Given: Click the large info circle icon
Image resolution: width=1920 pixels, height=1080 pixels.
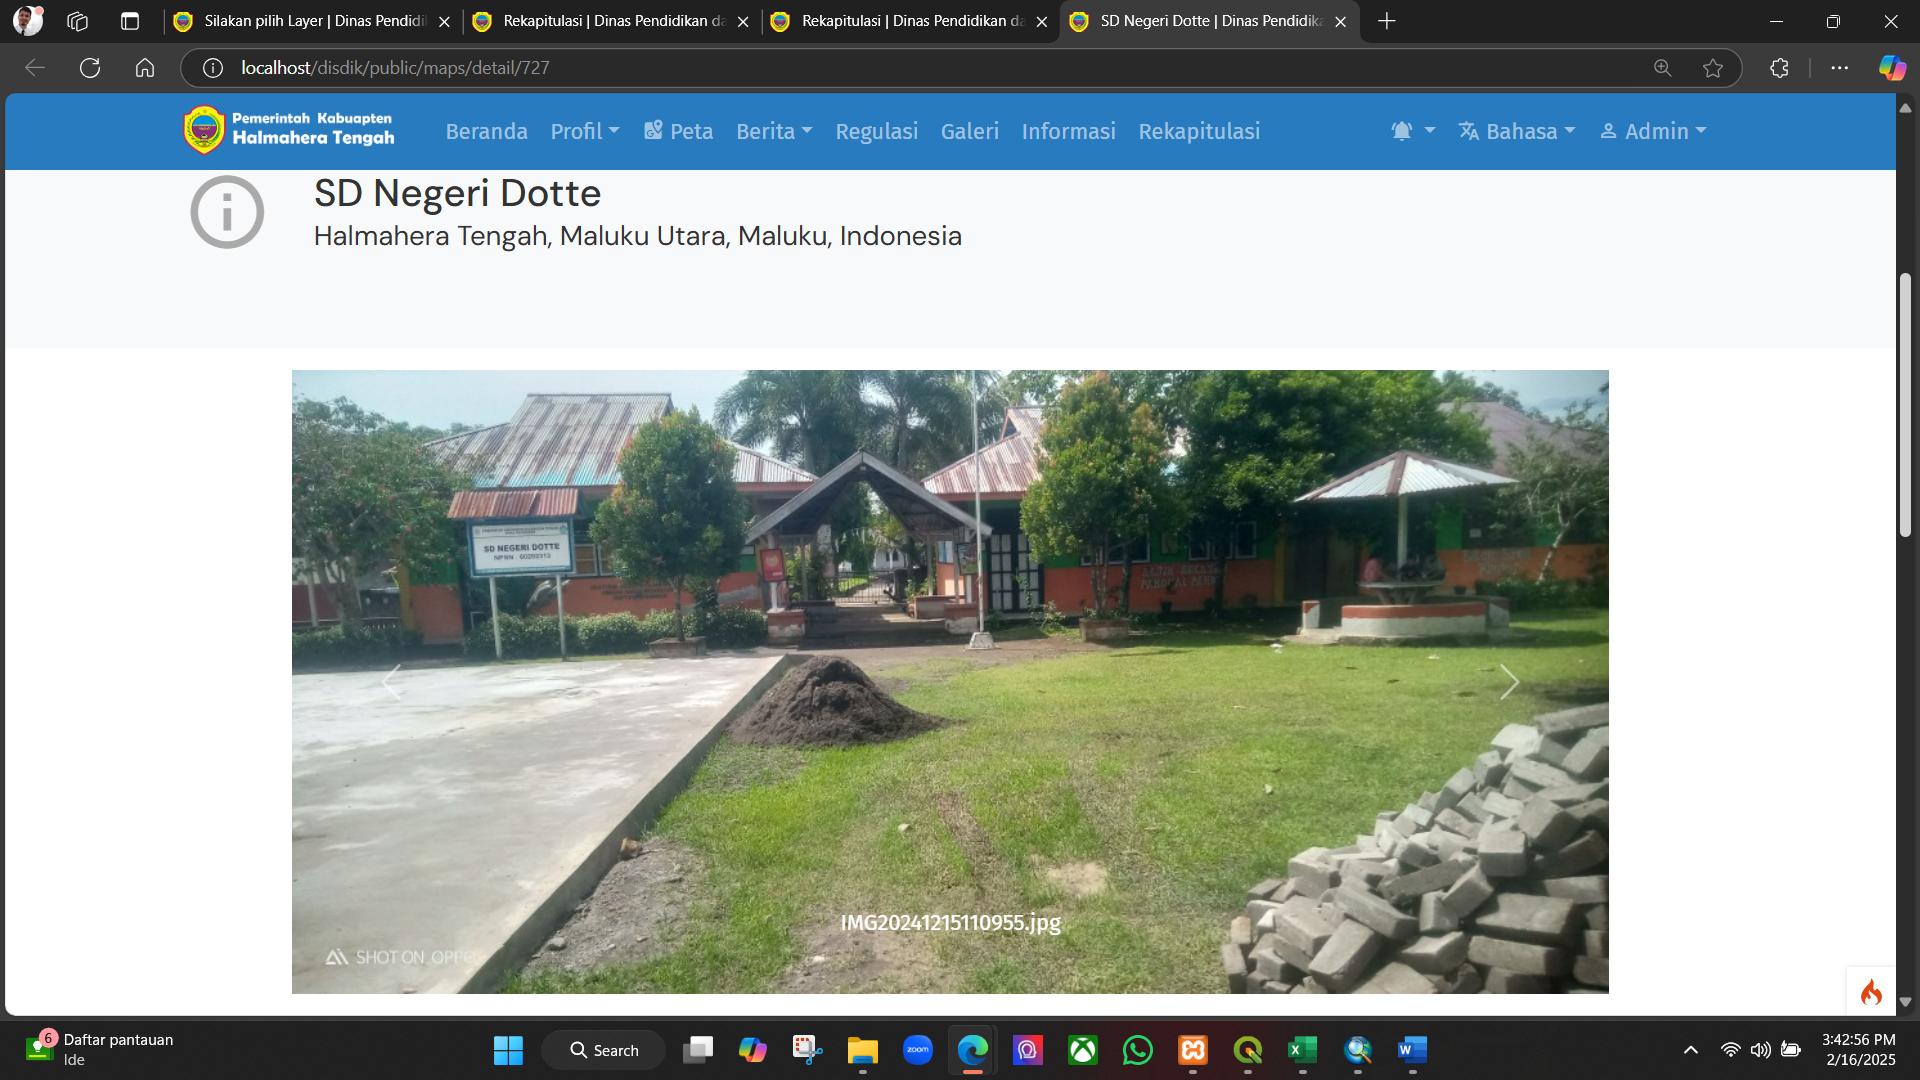Looking at the screenshot, I should pyautogui.click(x=227, y=212).
